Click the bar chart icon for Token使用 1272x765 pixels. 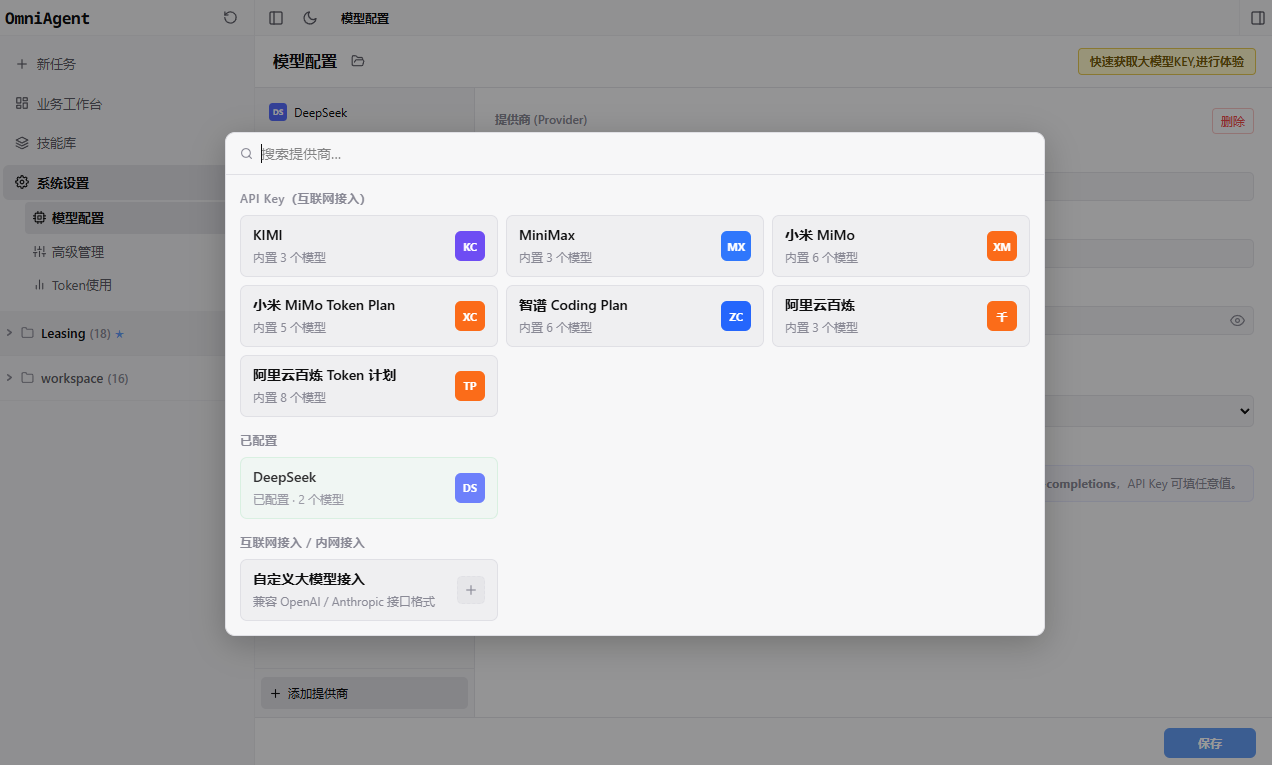point(39,285)
